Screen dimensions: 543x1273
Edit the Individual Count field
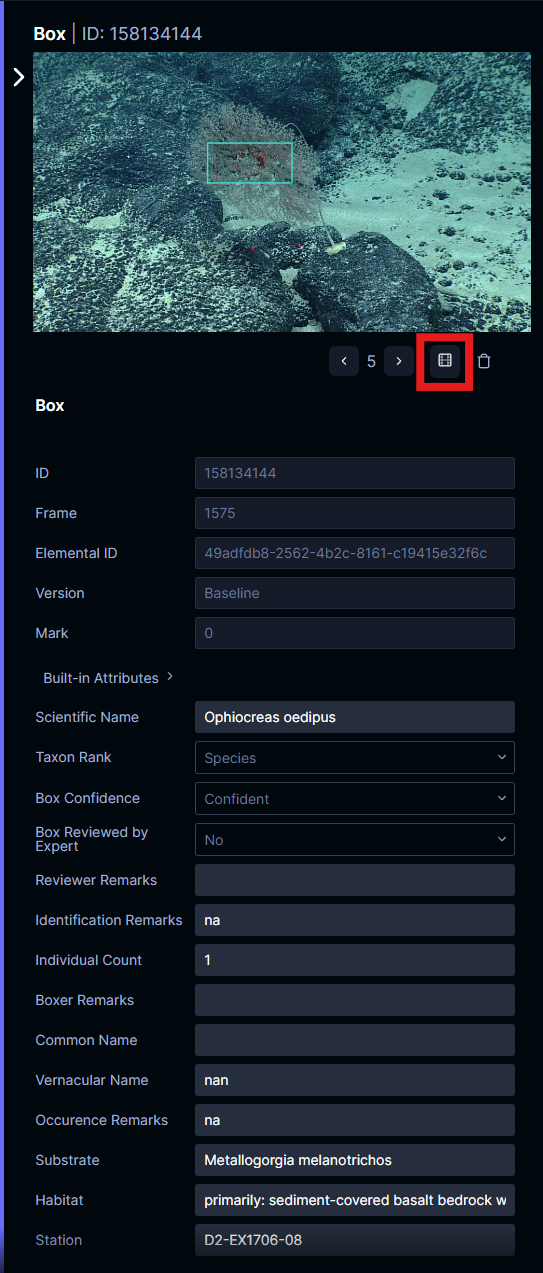355,960
